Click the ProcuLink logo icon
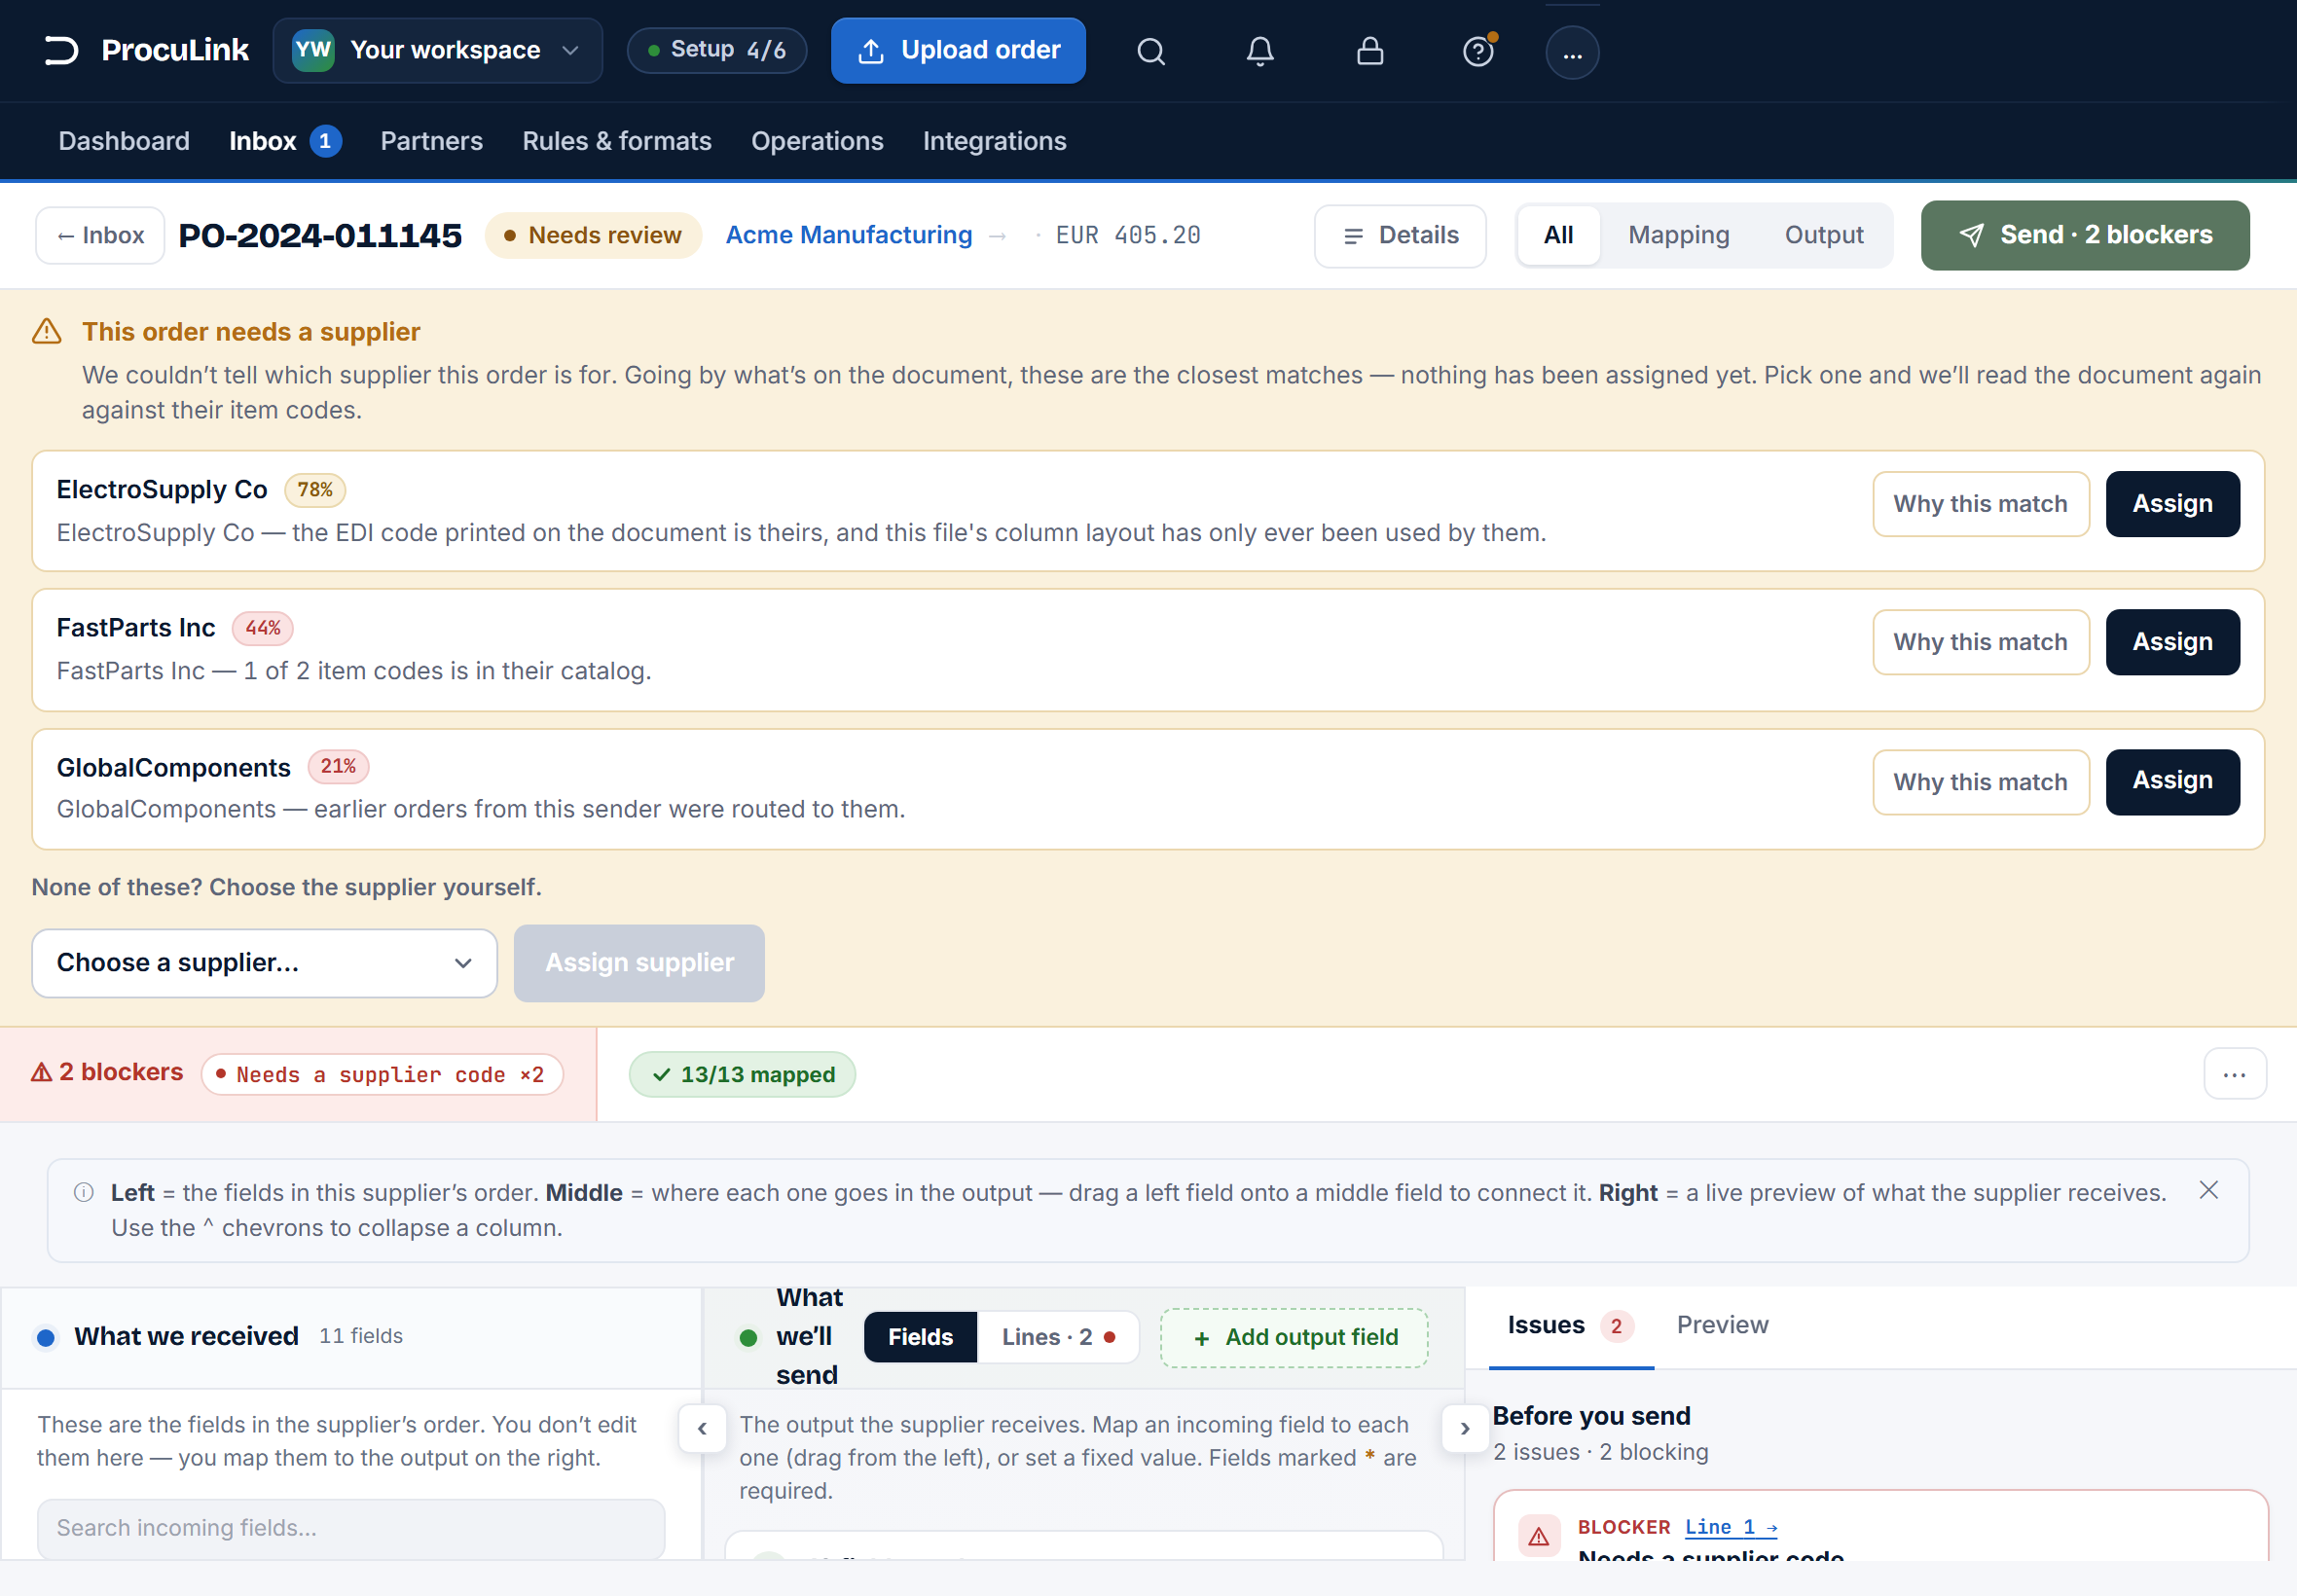 click(x=61, y=50)
